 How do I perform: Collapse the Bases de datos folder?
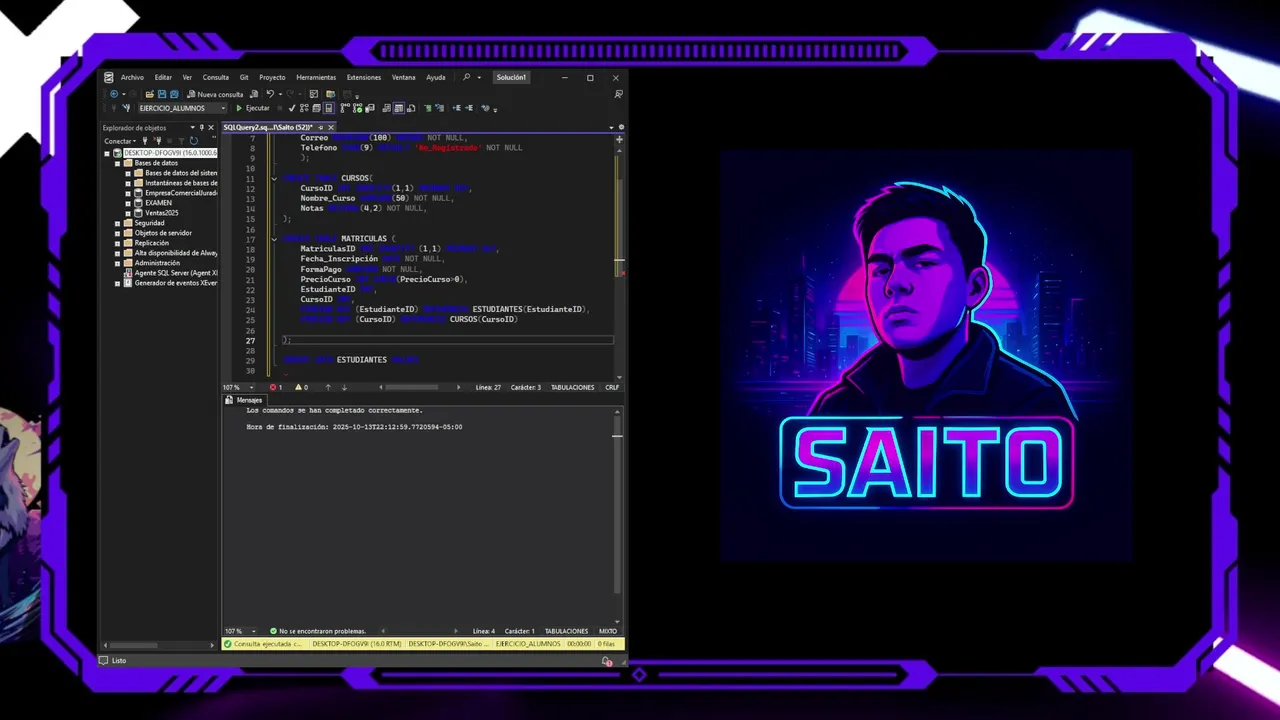point(117,163)
